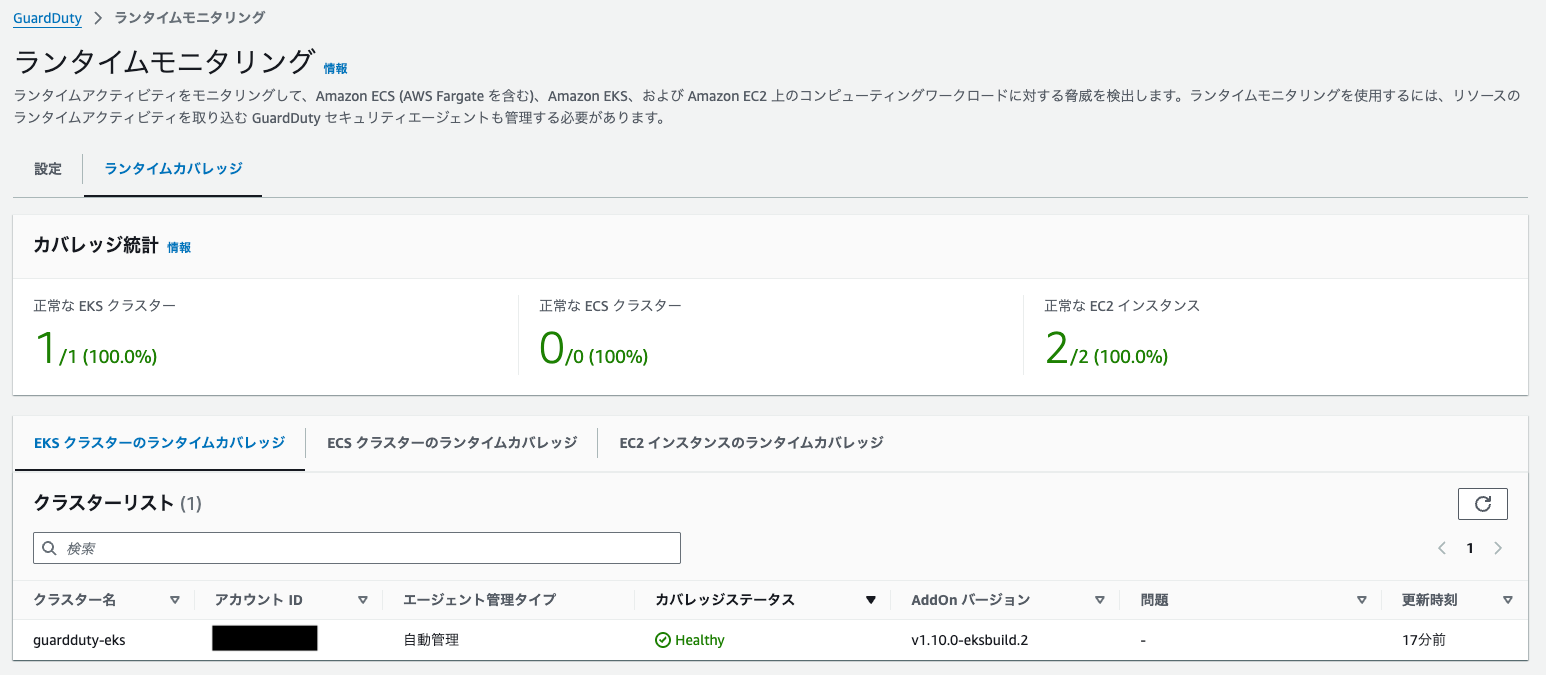Sort by 問題 column arrow
Viewport: 1546px width, 675px height.
point(1361,600)
